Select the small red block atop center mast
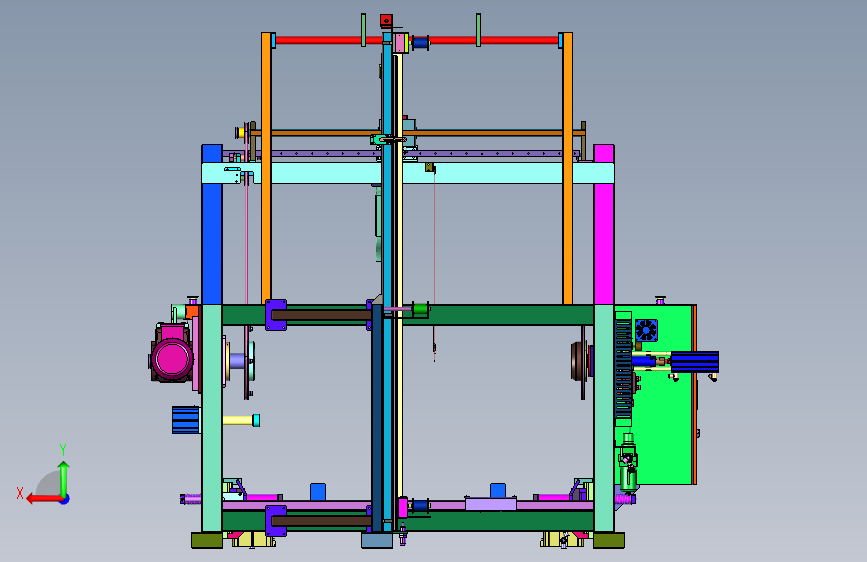 (x=386, y=21)
